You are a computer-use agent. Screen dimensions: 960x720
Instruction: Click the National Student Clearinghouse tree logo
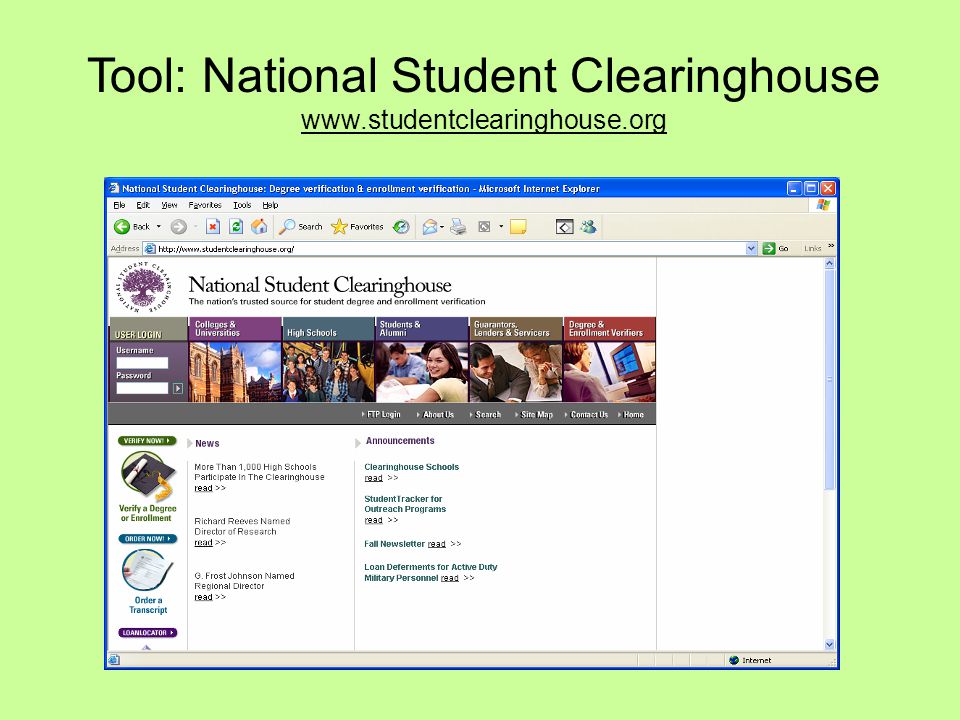pyautogui.click(x=144, y=287)
